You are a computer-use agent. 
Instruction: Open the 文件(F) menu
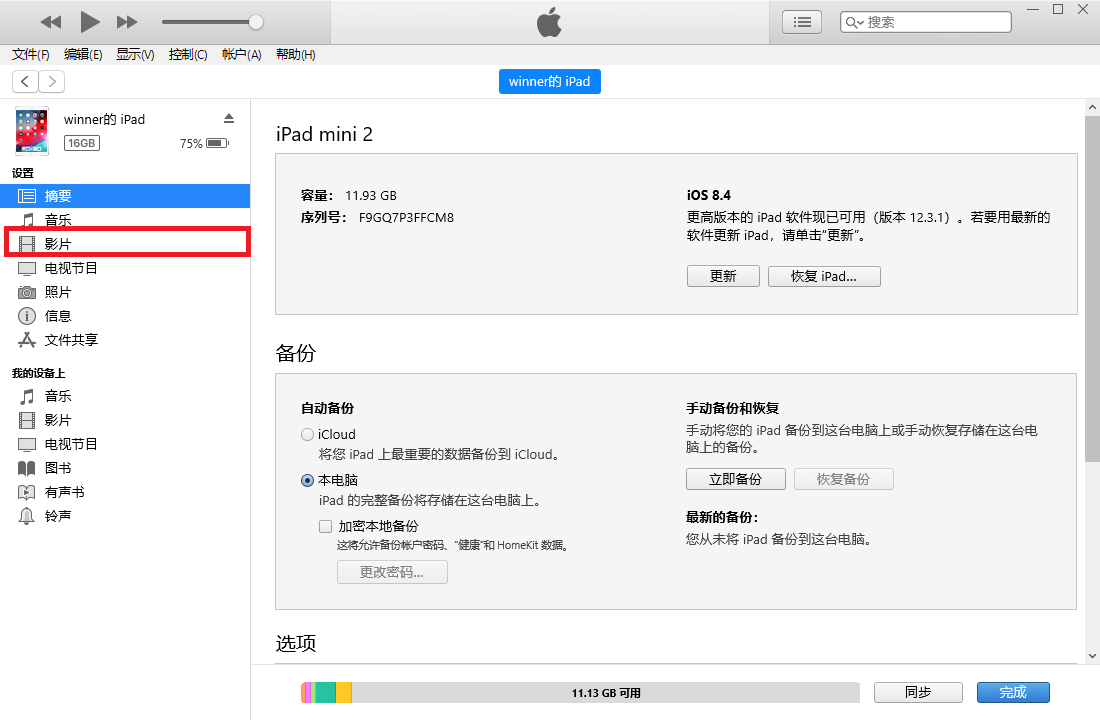click(x=31, y=55)
